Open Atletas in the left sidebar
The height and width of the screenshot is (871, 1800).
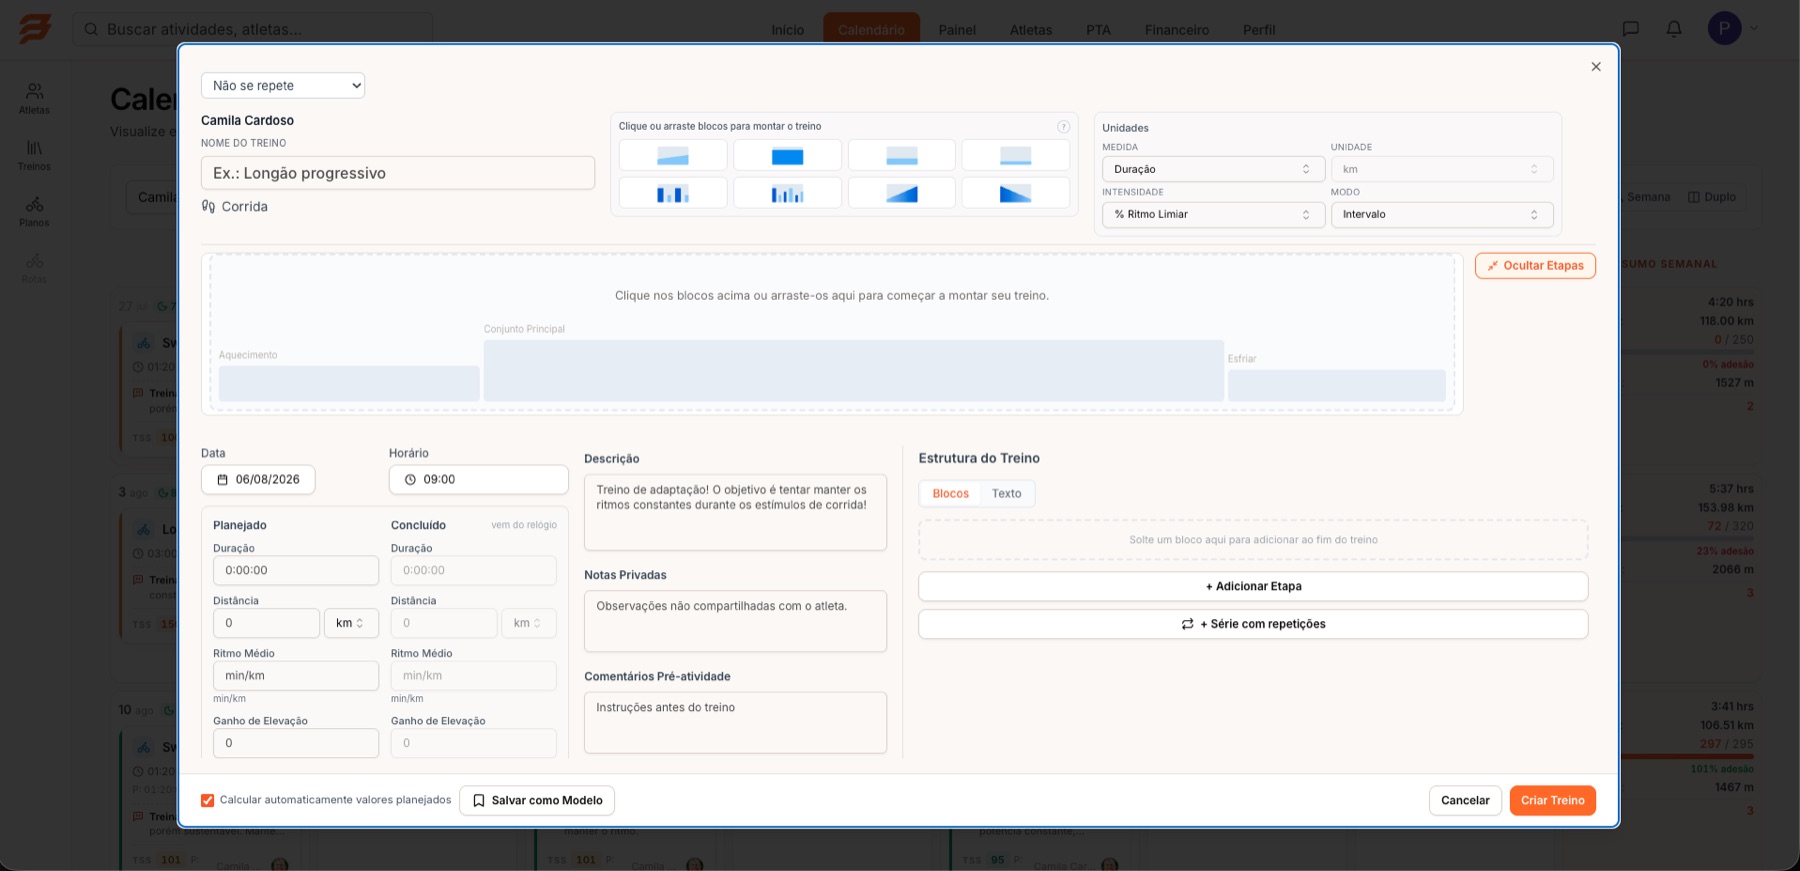tap(34, 99)
